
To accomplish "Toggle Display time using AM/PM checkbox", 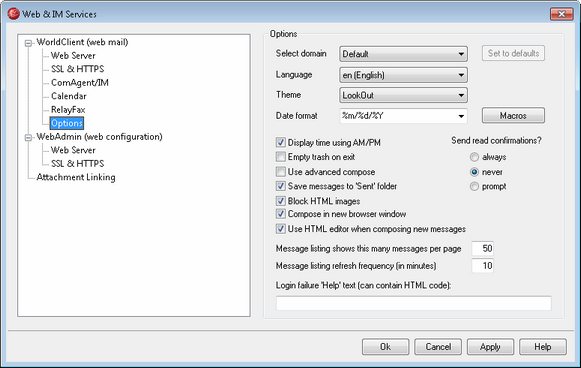I will tap(280, 142).
